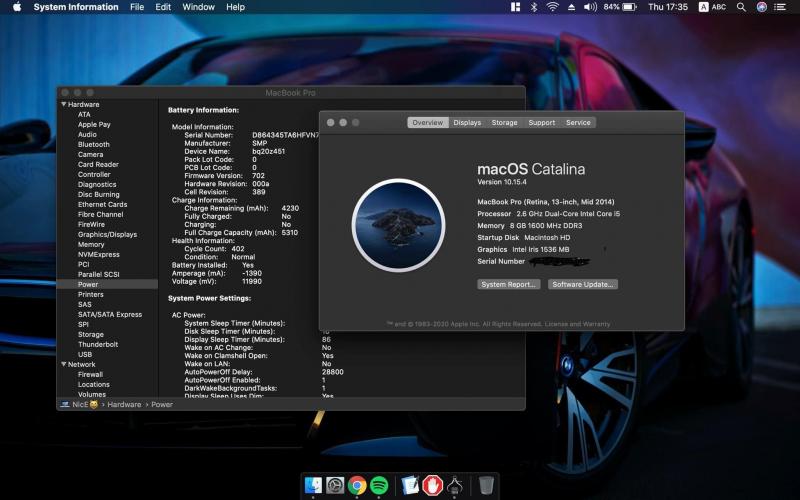Select Printers in the sidebar
This screenshot has height=500, width=800.
(x=90, y=294)
